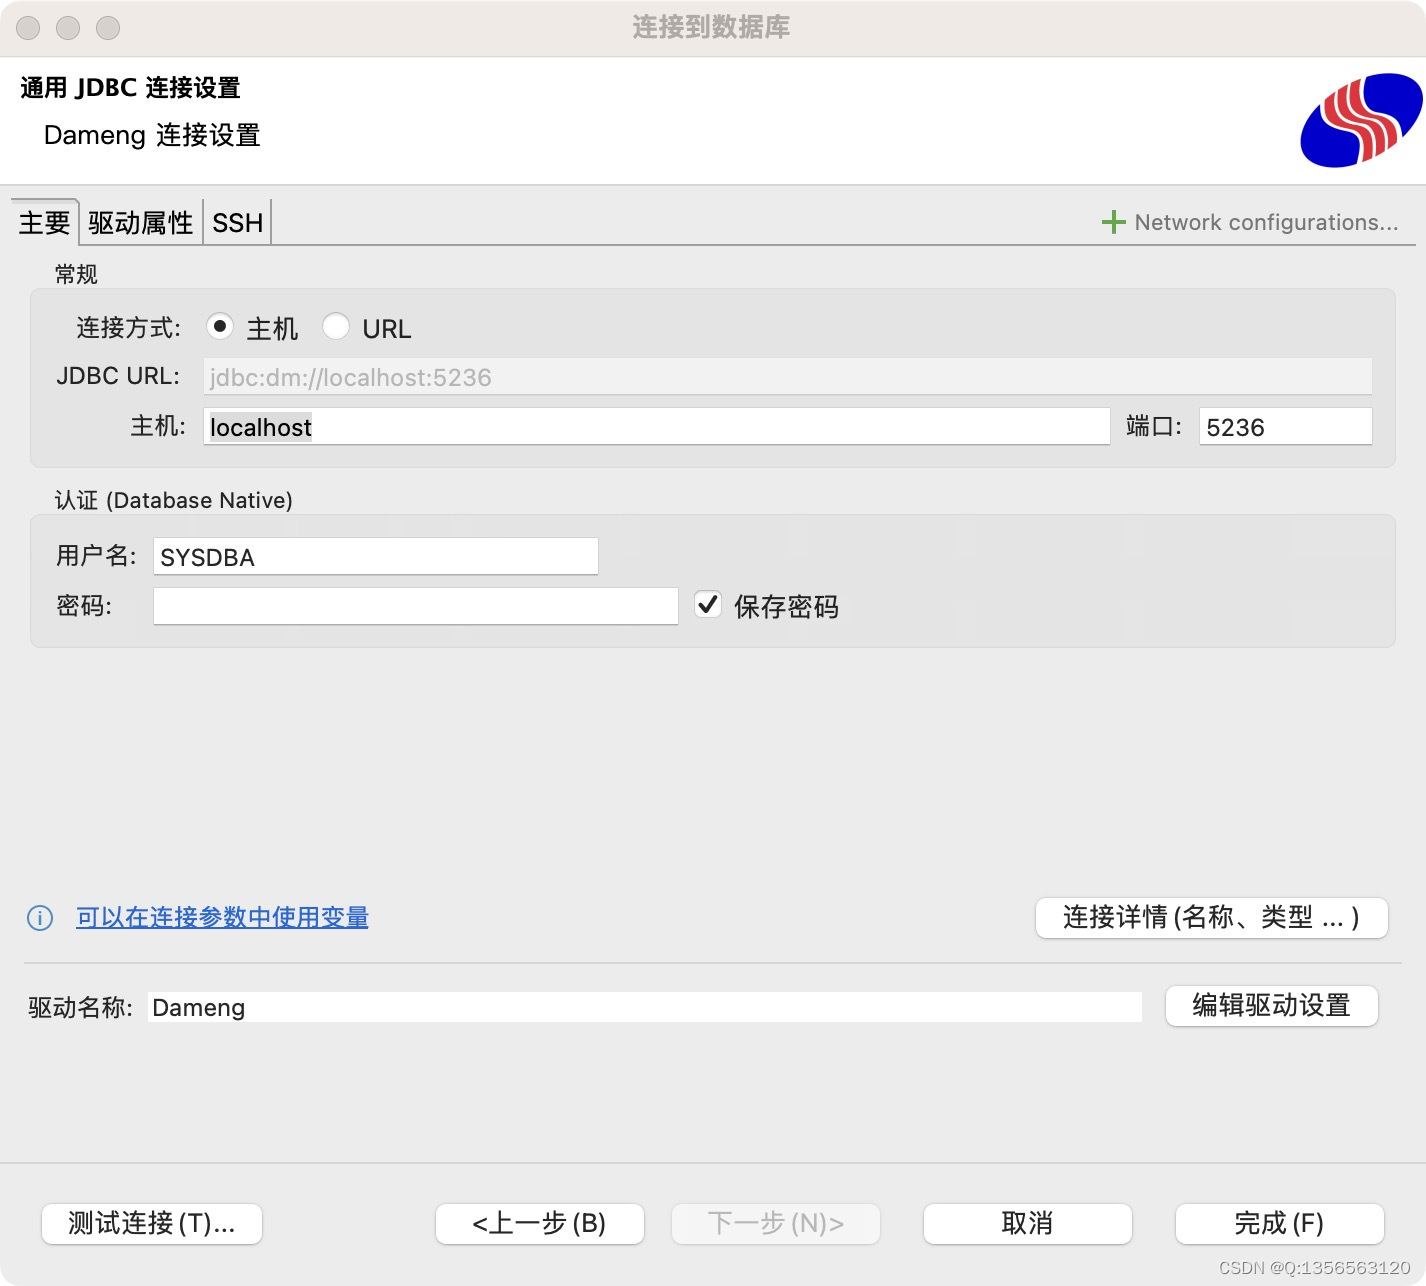Screen dimensions: 1426x1286
Task: Click the 测试连接 button
Action: tap(151, 1223)
